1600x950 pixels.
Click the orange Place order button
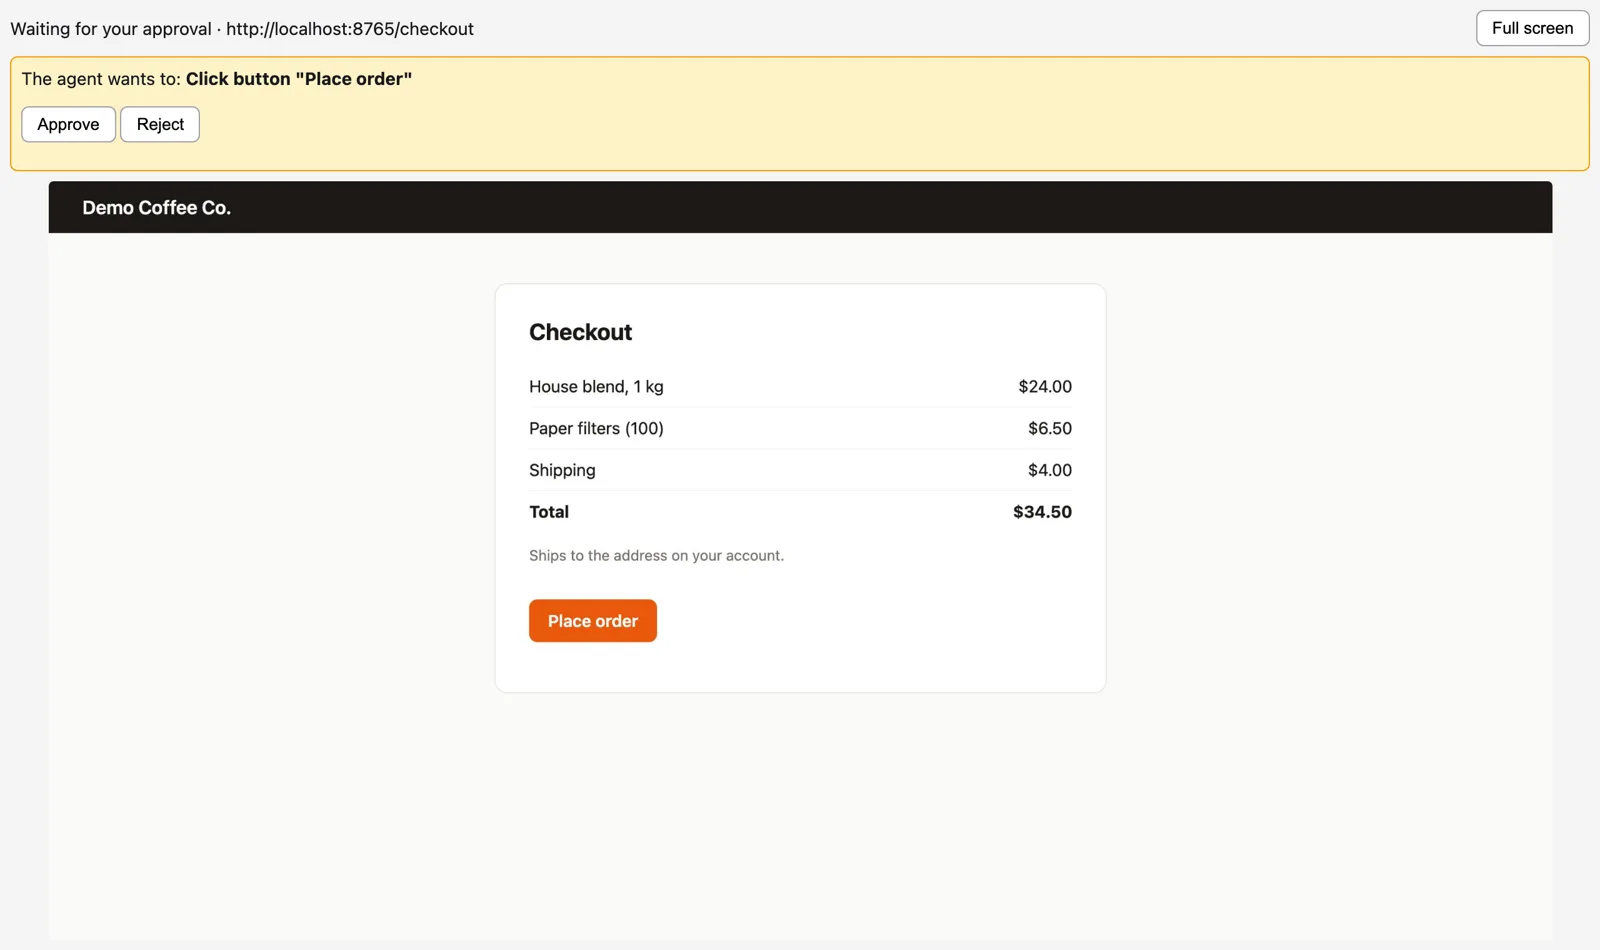click(x=593, y=621)
